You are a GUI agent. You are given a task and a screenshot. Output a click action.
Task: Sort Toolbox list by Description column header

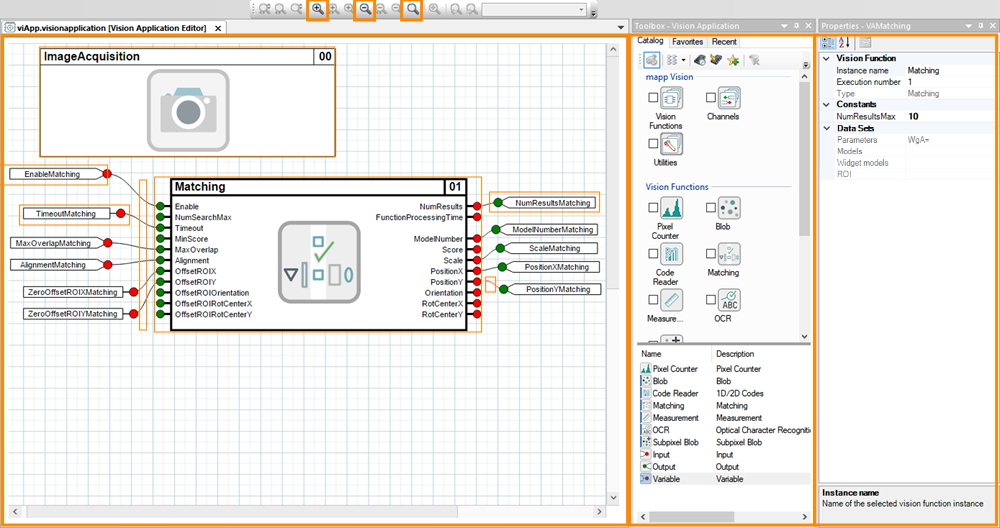point(761,354)
